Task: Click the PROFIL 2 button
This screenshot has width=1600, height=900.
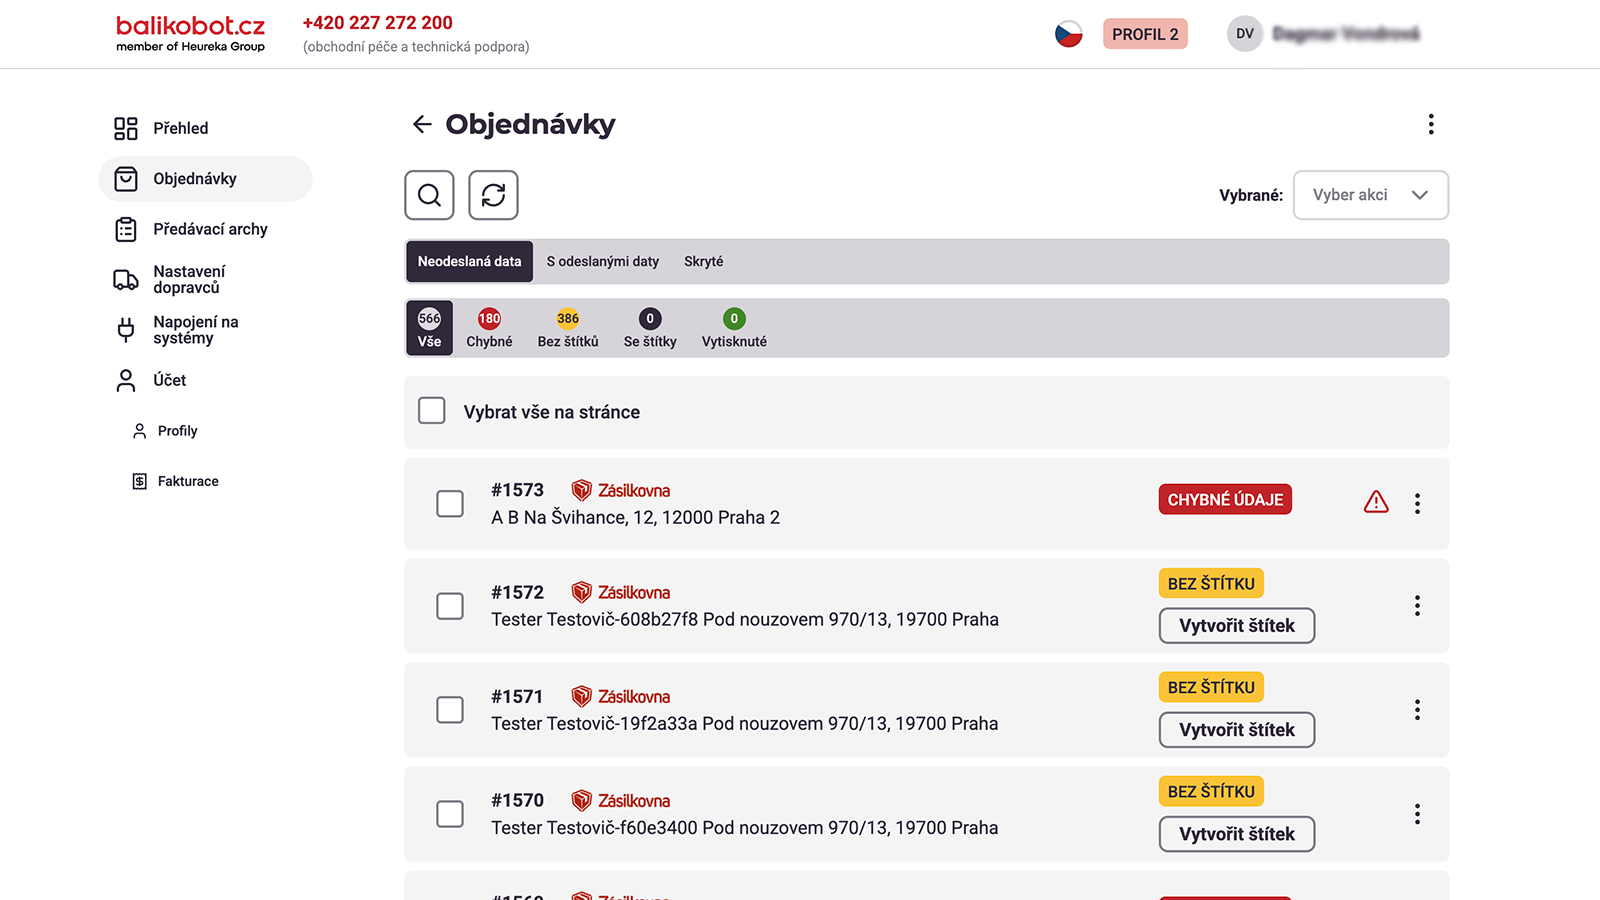Action: (1145, 34)
